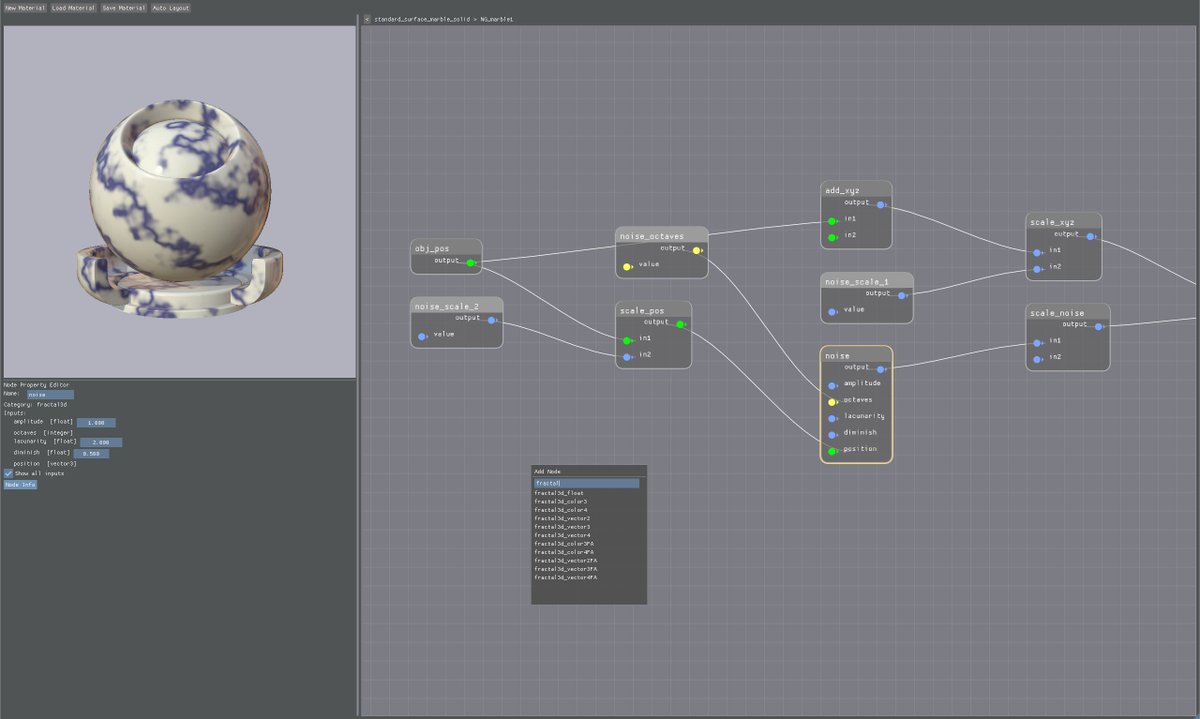Screen dimensions: 1200x719
Task: Click the amplitude value slider field
Action: click(96, 422)
